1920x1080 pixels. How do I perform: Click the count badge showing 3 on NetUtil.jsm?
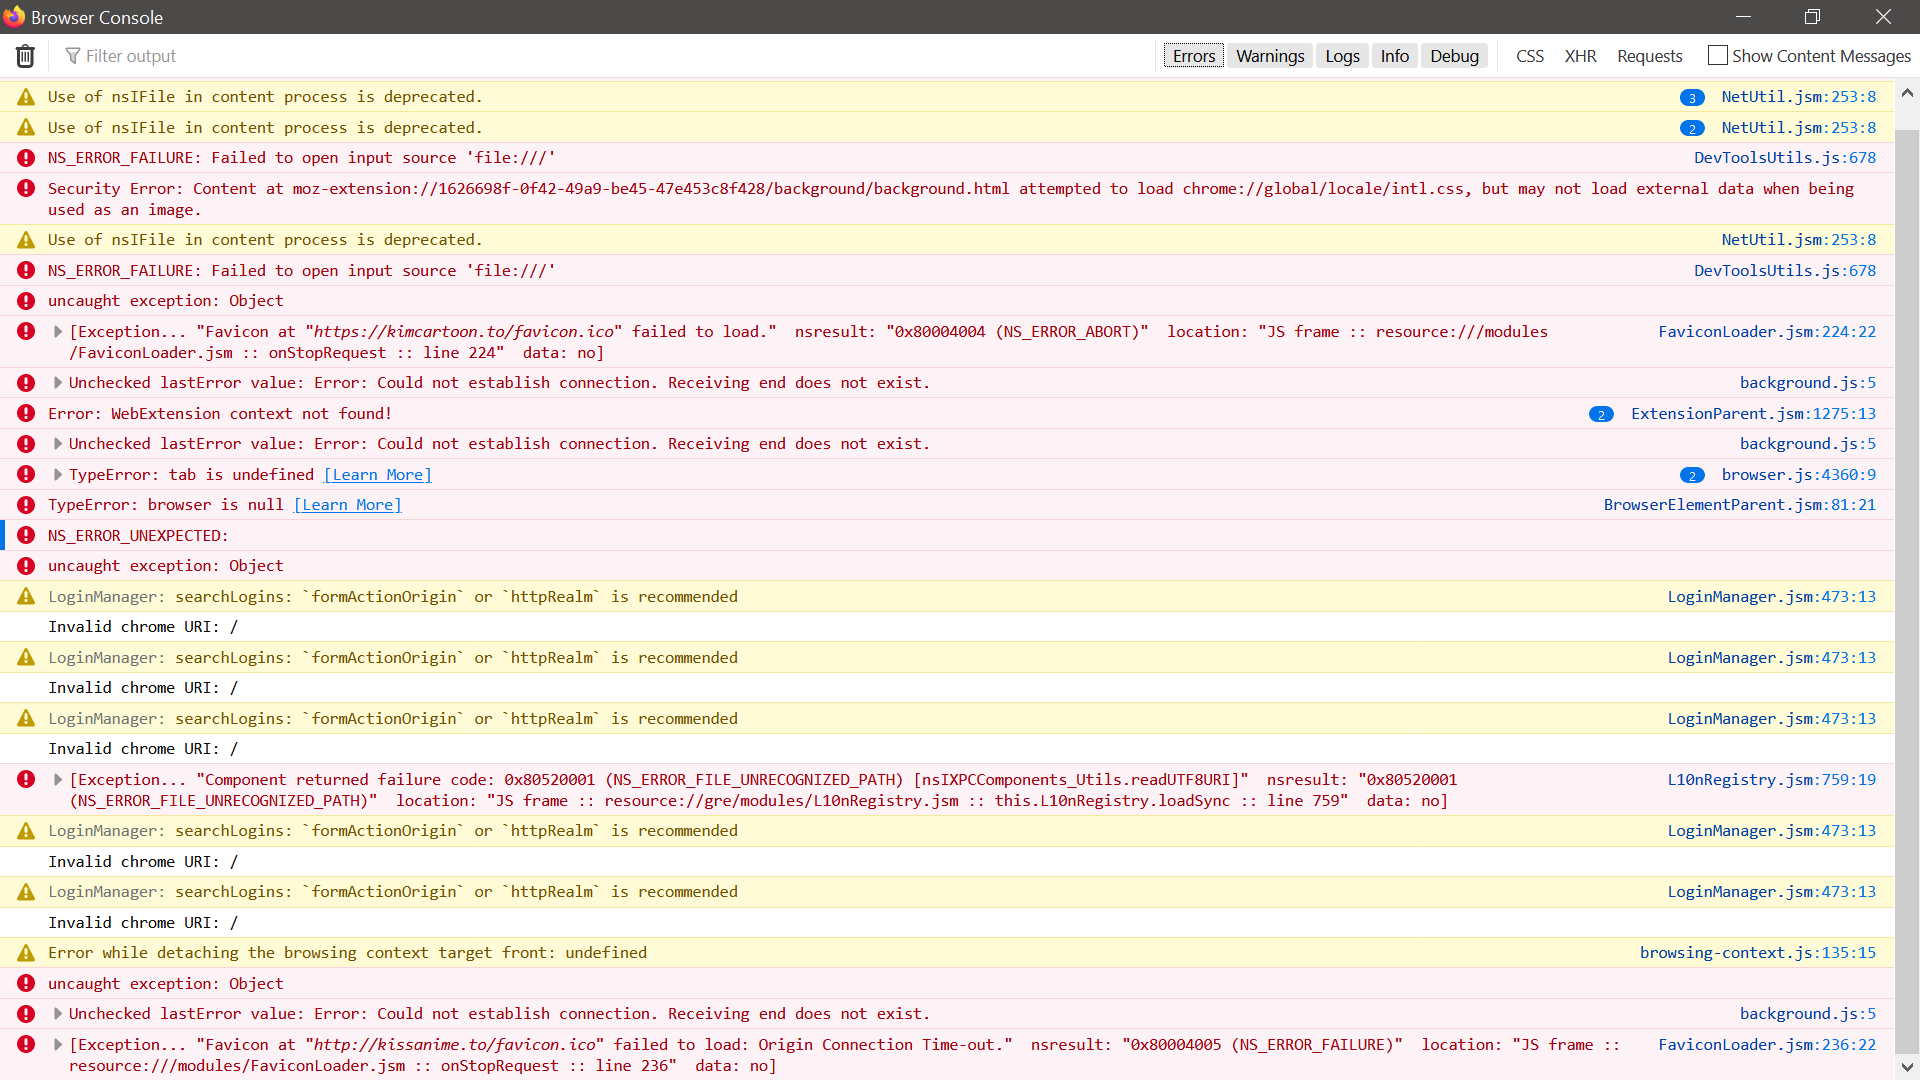pos(1692,97)
